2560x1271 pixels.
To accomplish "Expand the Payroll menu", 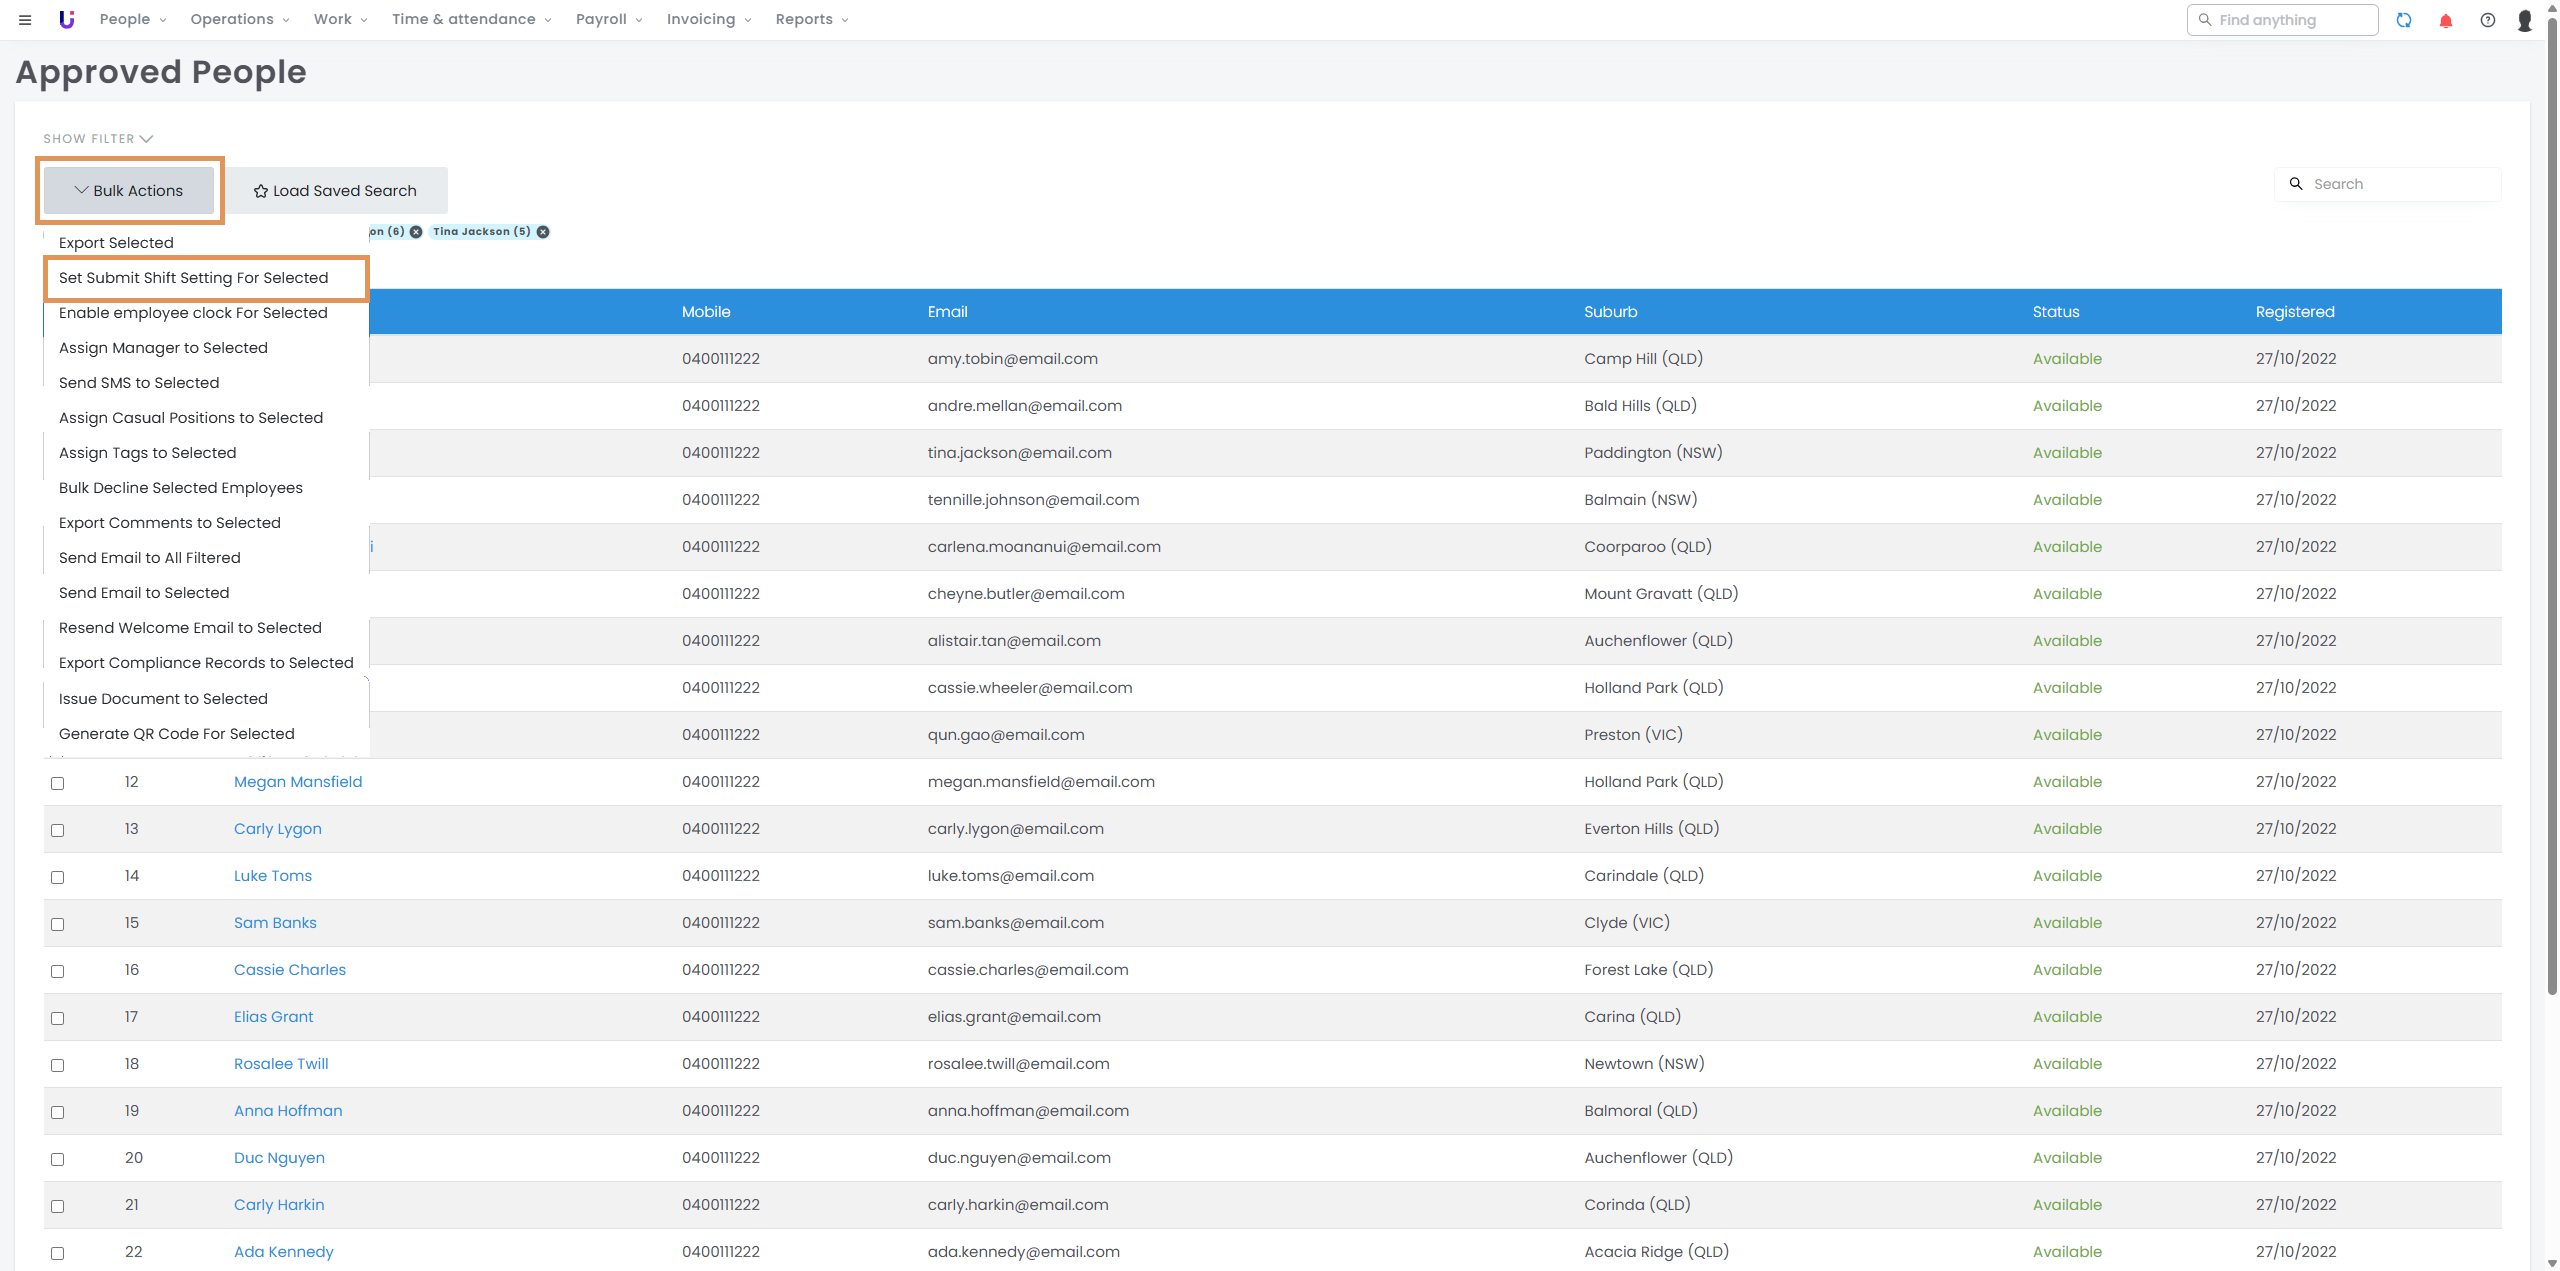I will 608,20.
